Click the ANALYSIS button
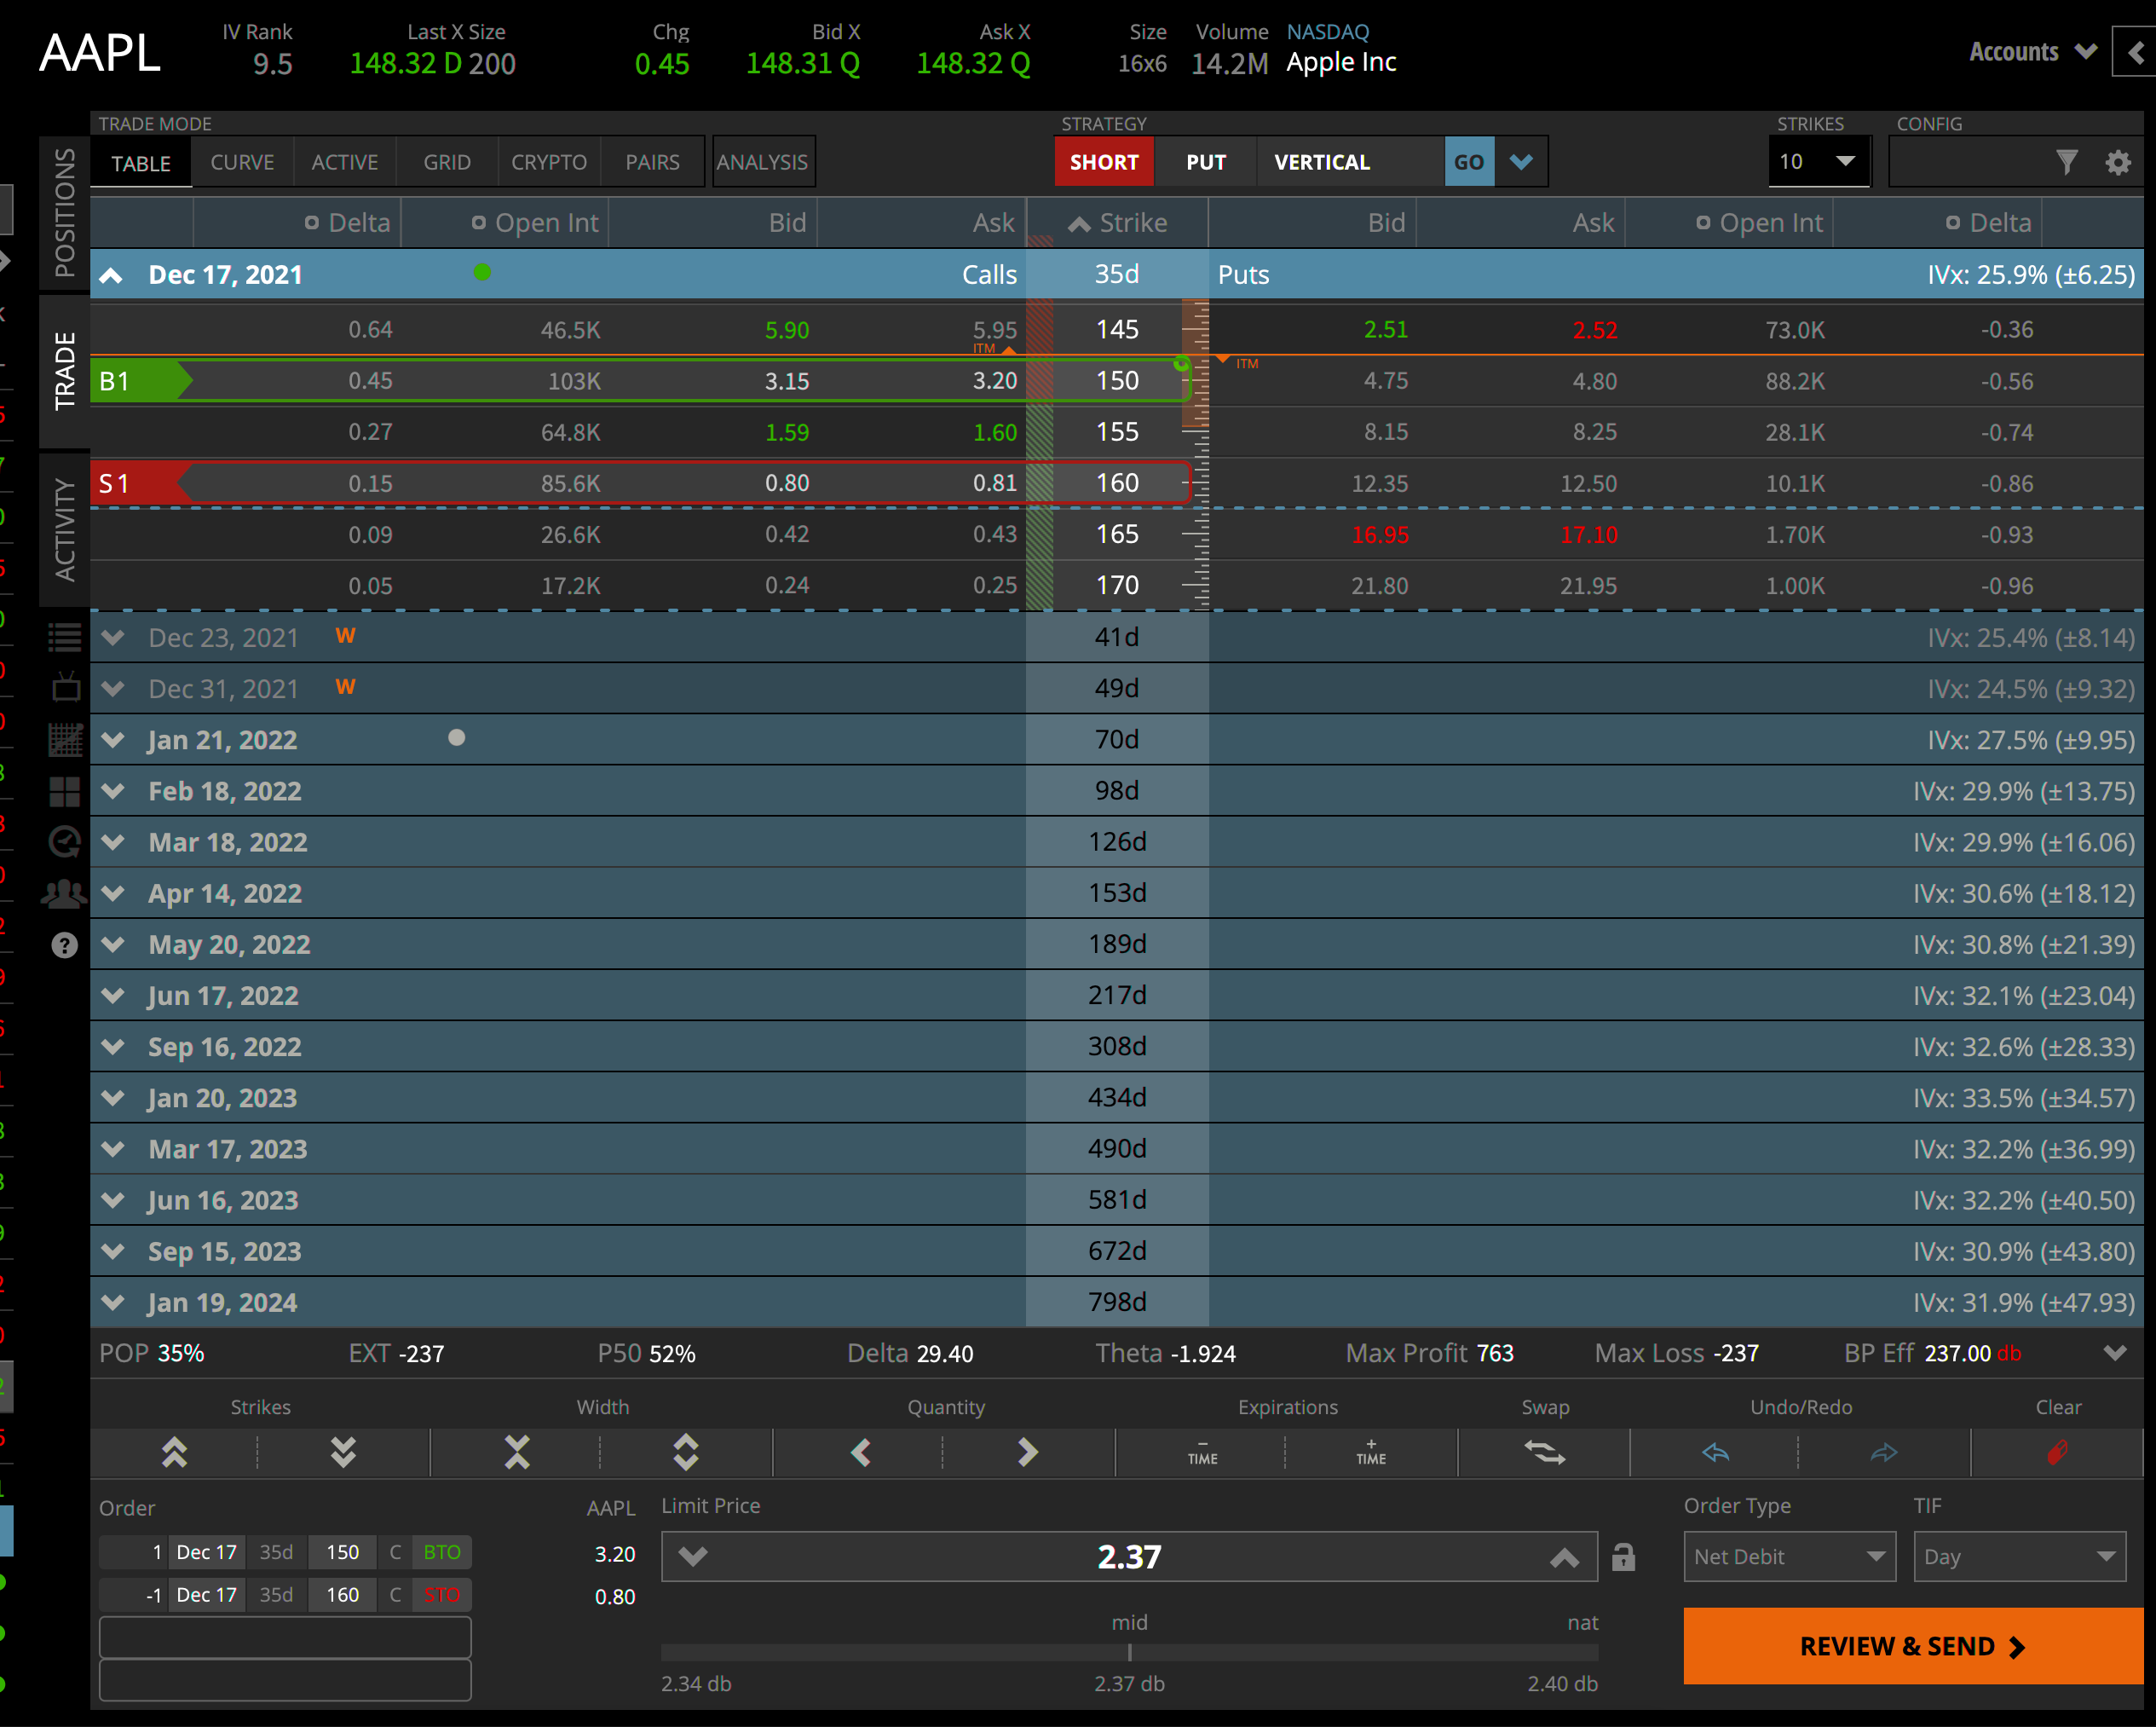 tap(762, 162)
